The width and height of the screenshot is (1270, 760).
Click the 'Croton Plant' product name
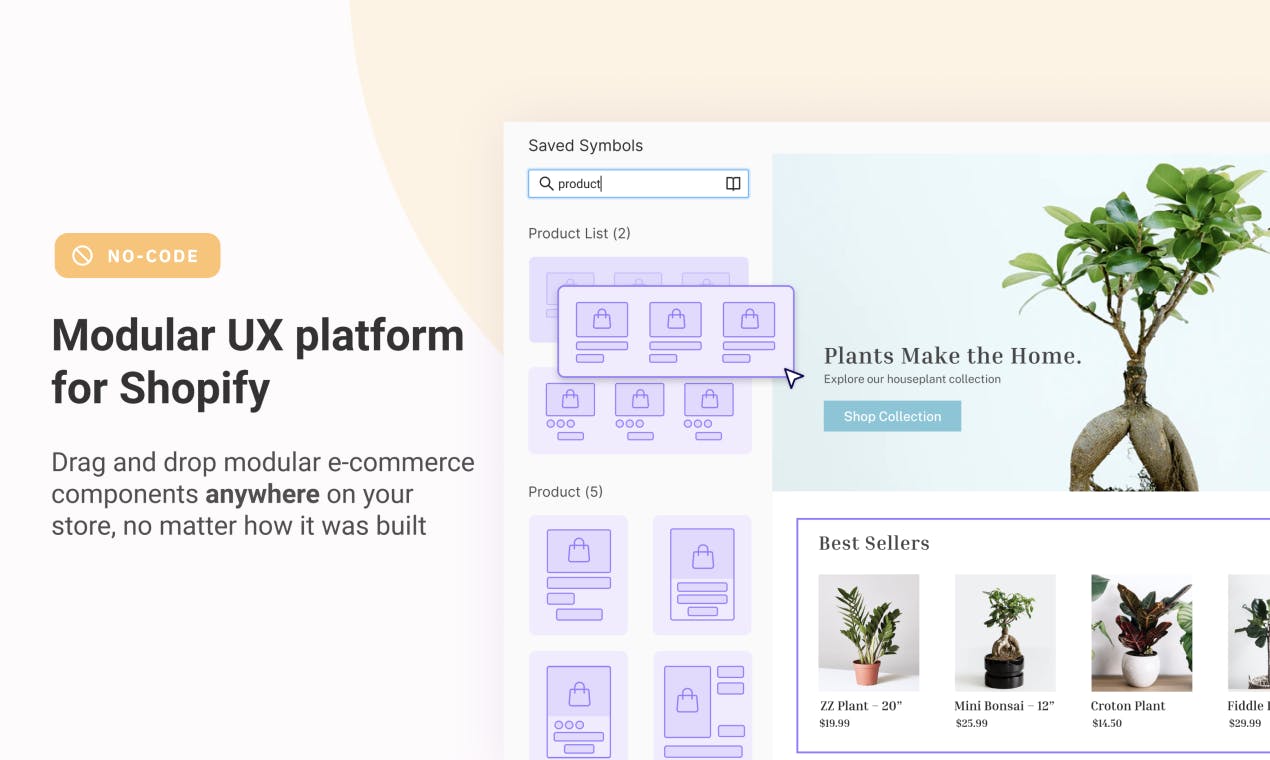click(x=1128, y=706)
